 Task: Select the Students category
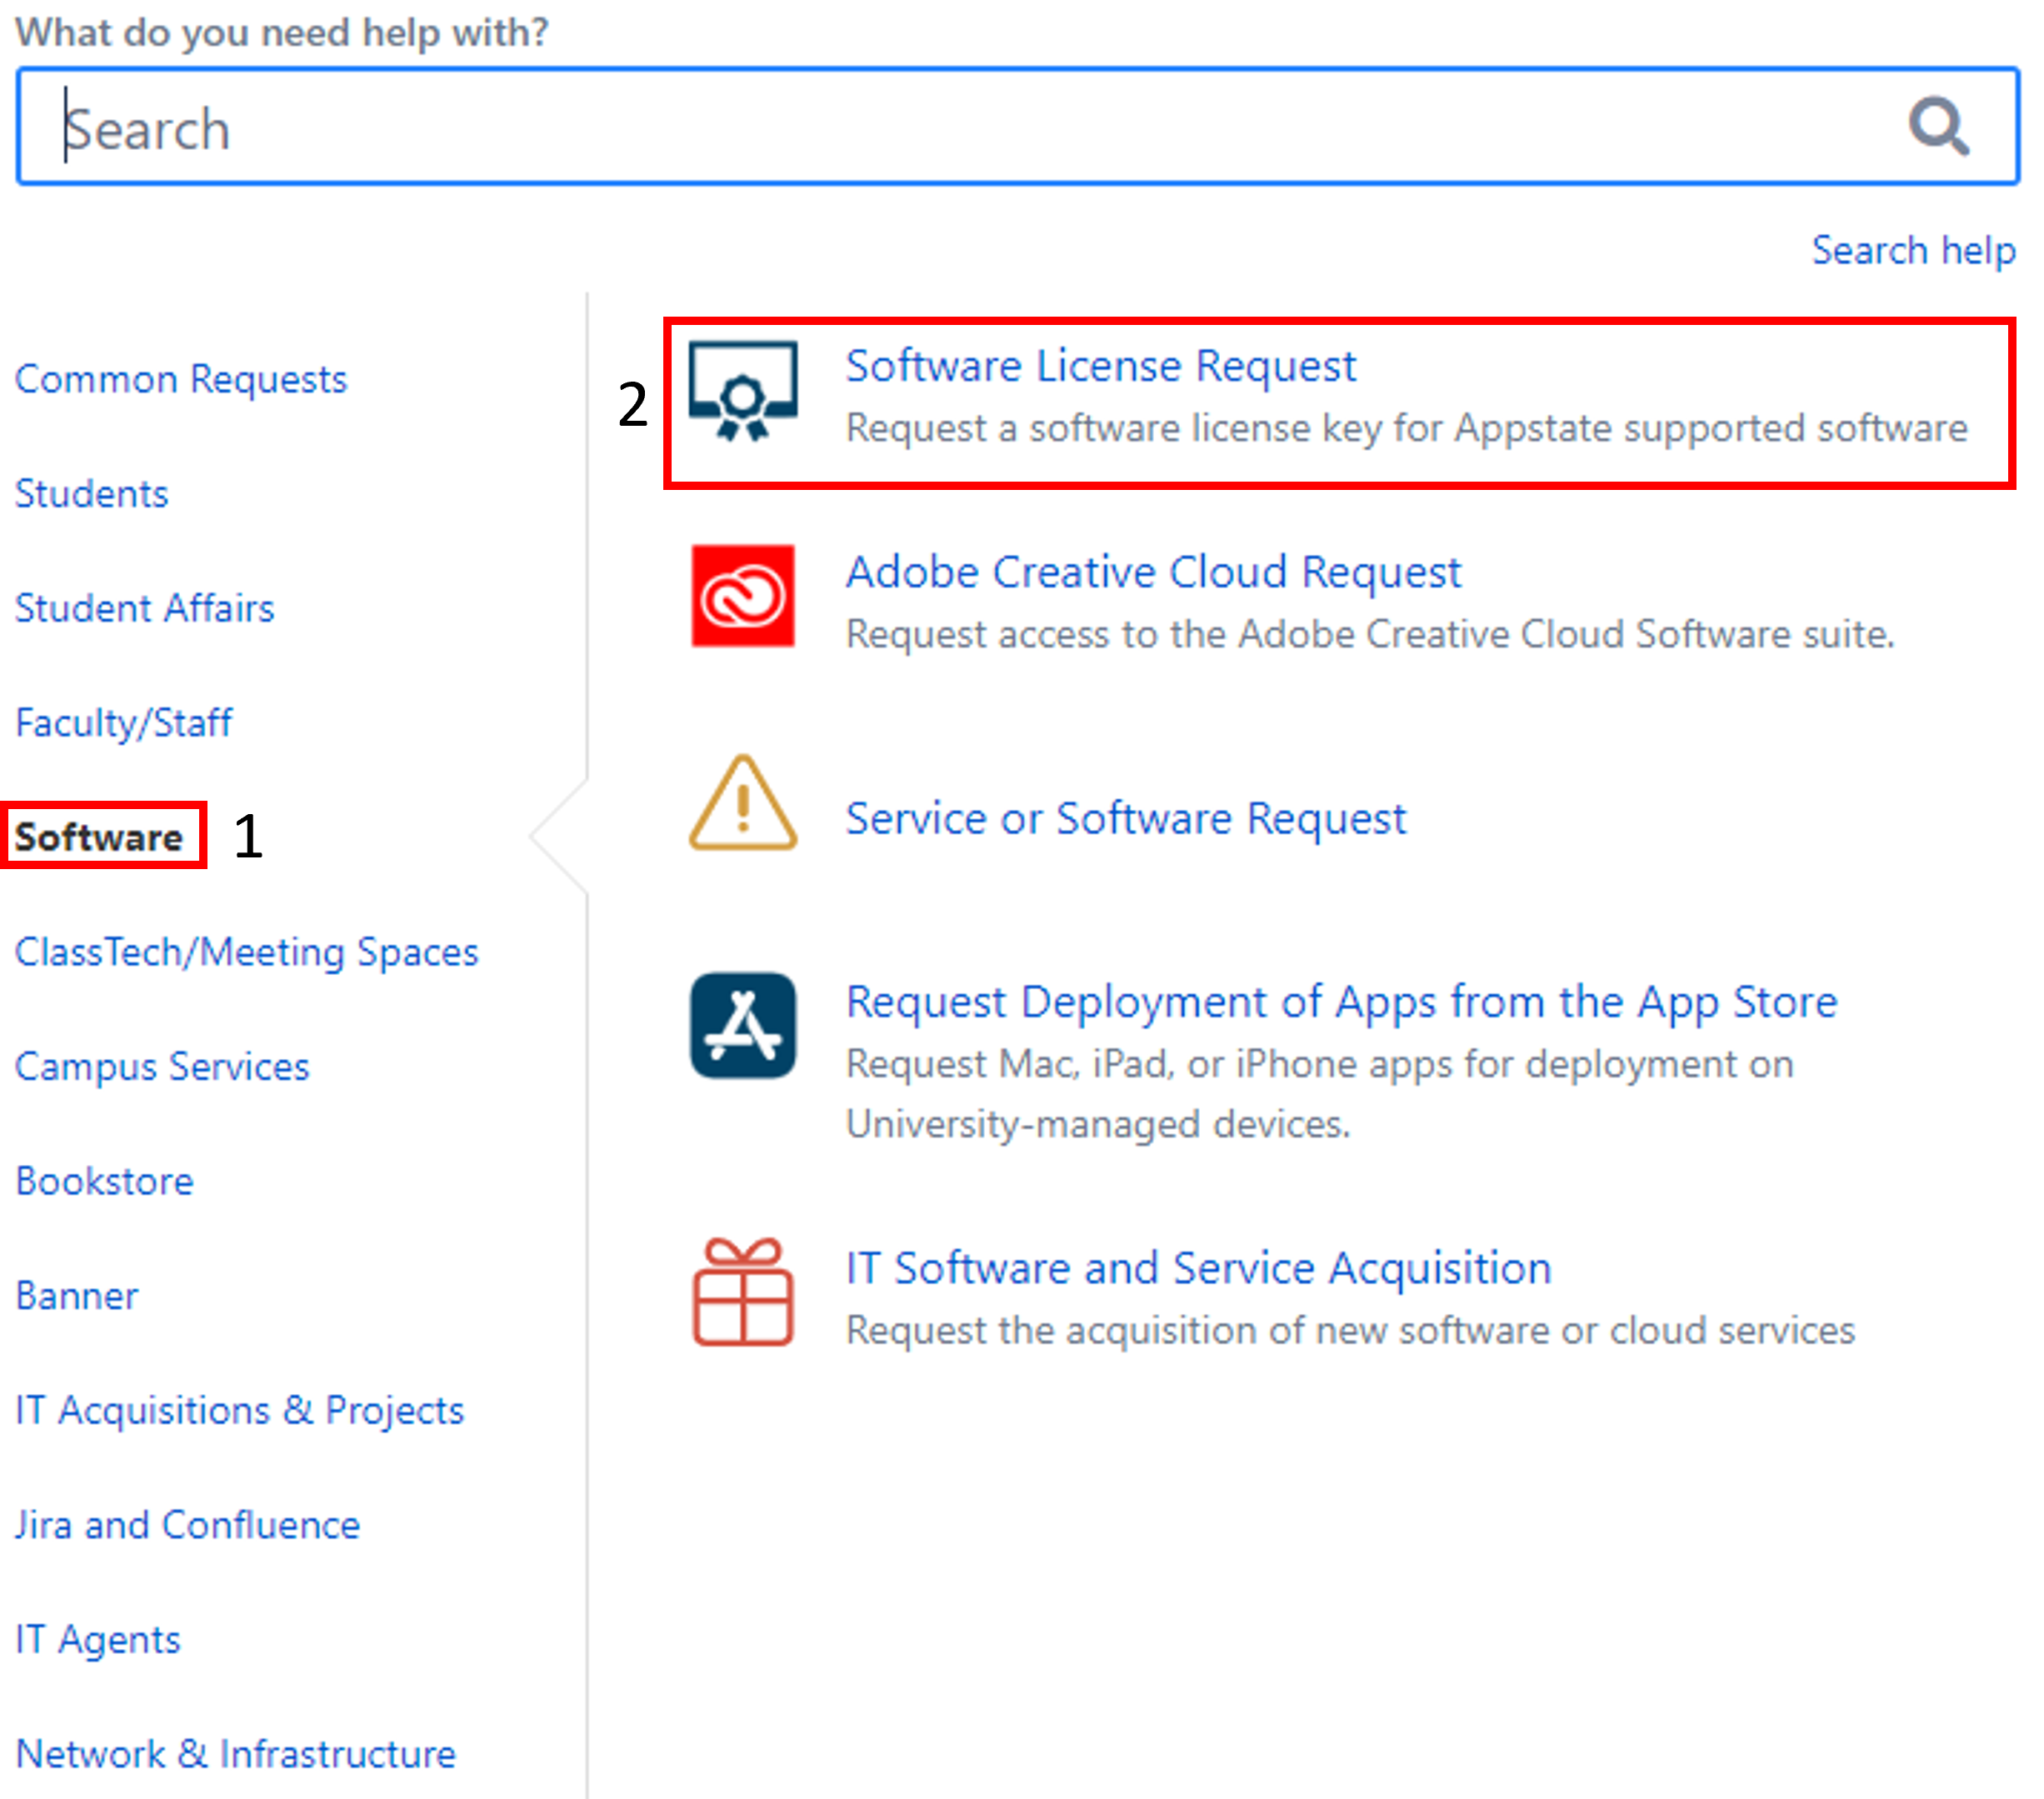pos(92,494)
